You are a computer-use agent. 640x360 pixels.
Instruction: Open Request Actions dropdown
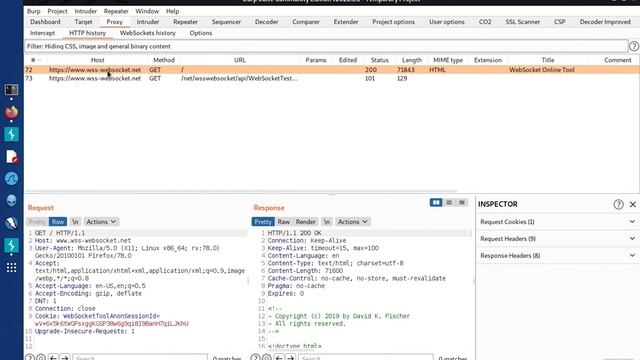click(x=101, y=222)
